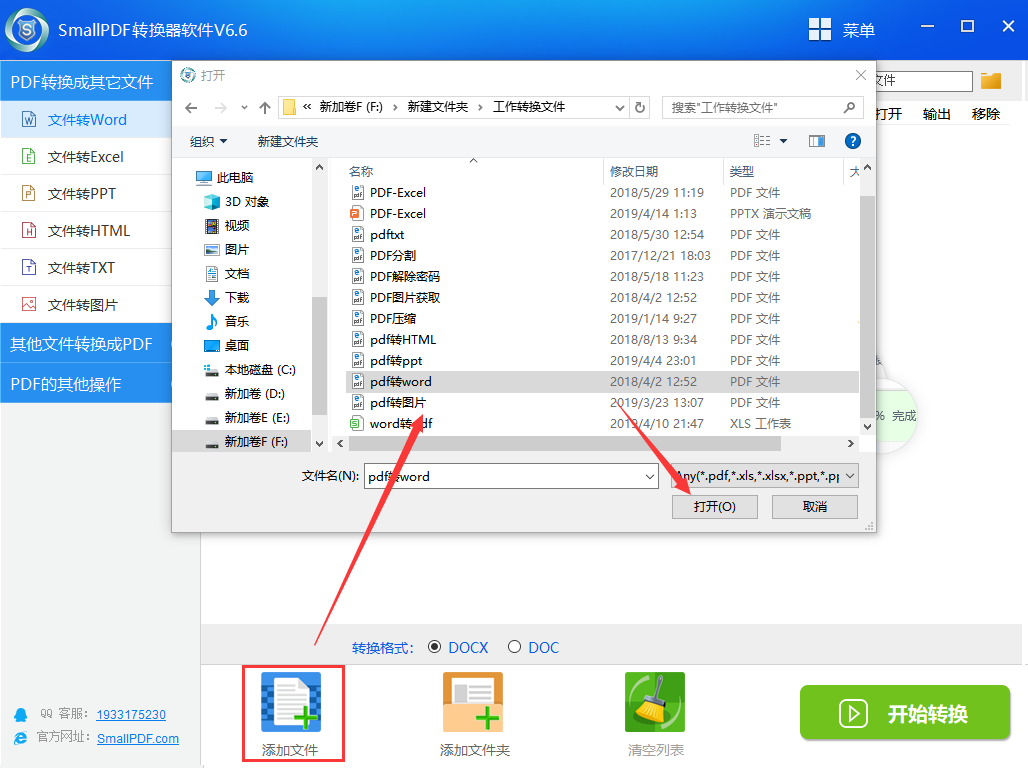
Task: Refresh the folder path
Action: coord(640,108)
